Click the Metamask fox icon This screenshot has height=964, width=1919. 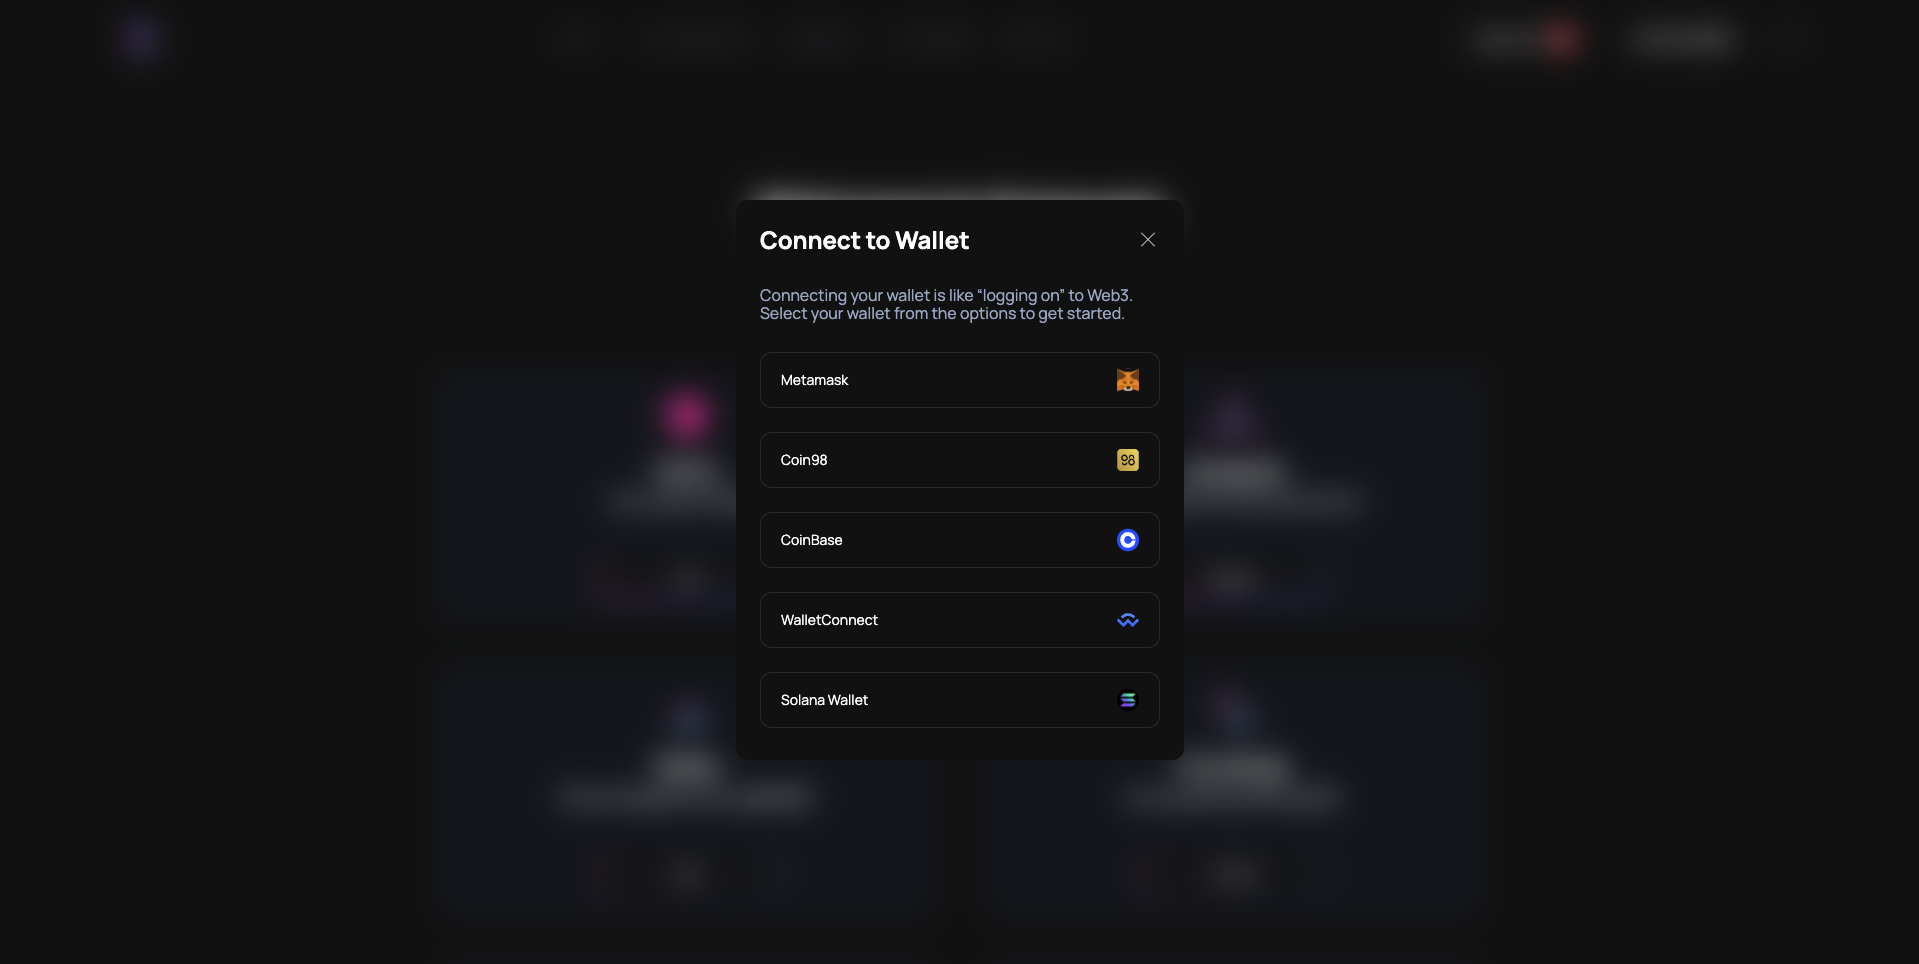1127,380
